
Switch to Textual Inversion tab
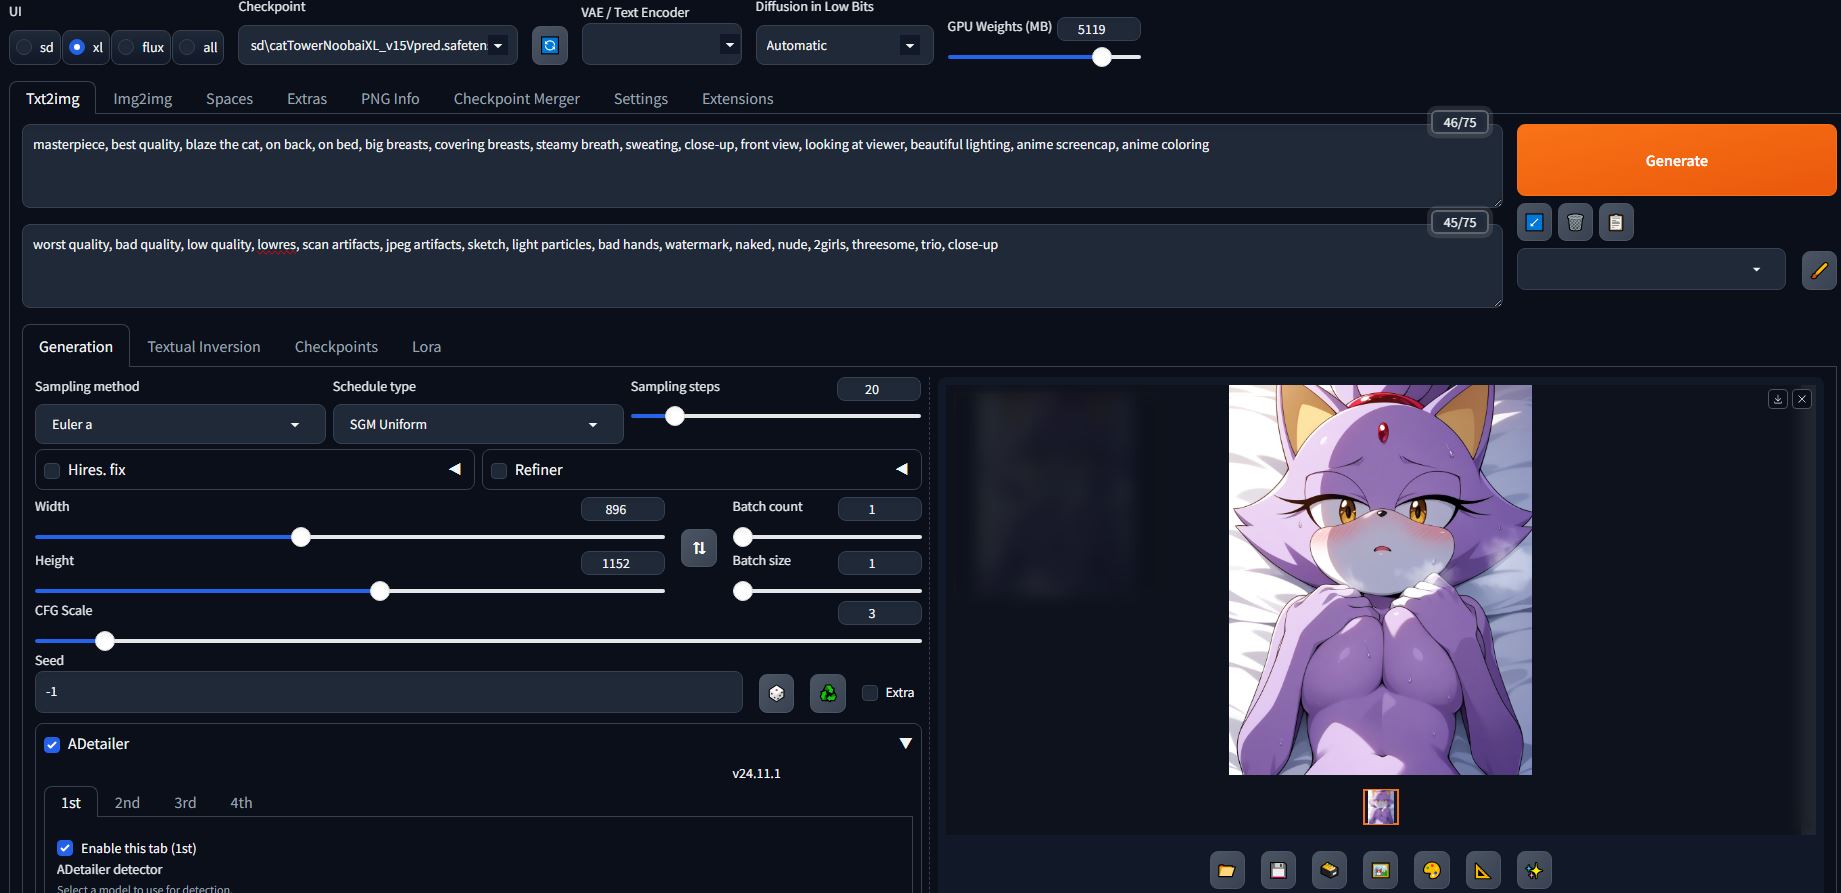204,347
